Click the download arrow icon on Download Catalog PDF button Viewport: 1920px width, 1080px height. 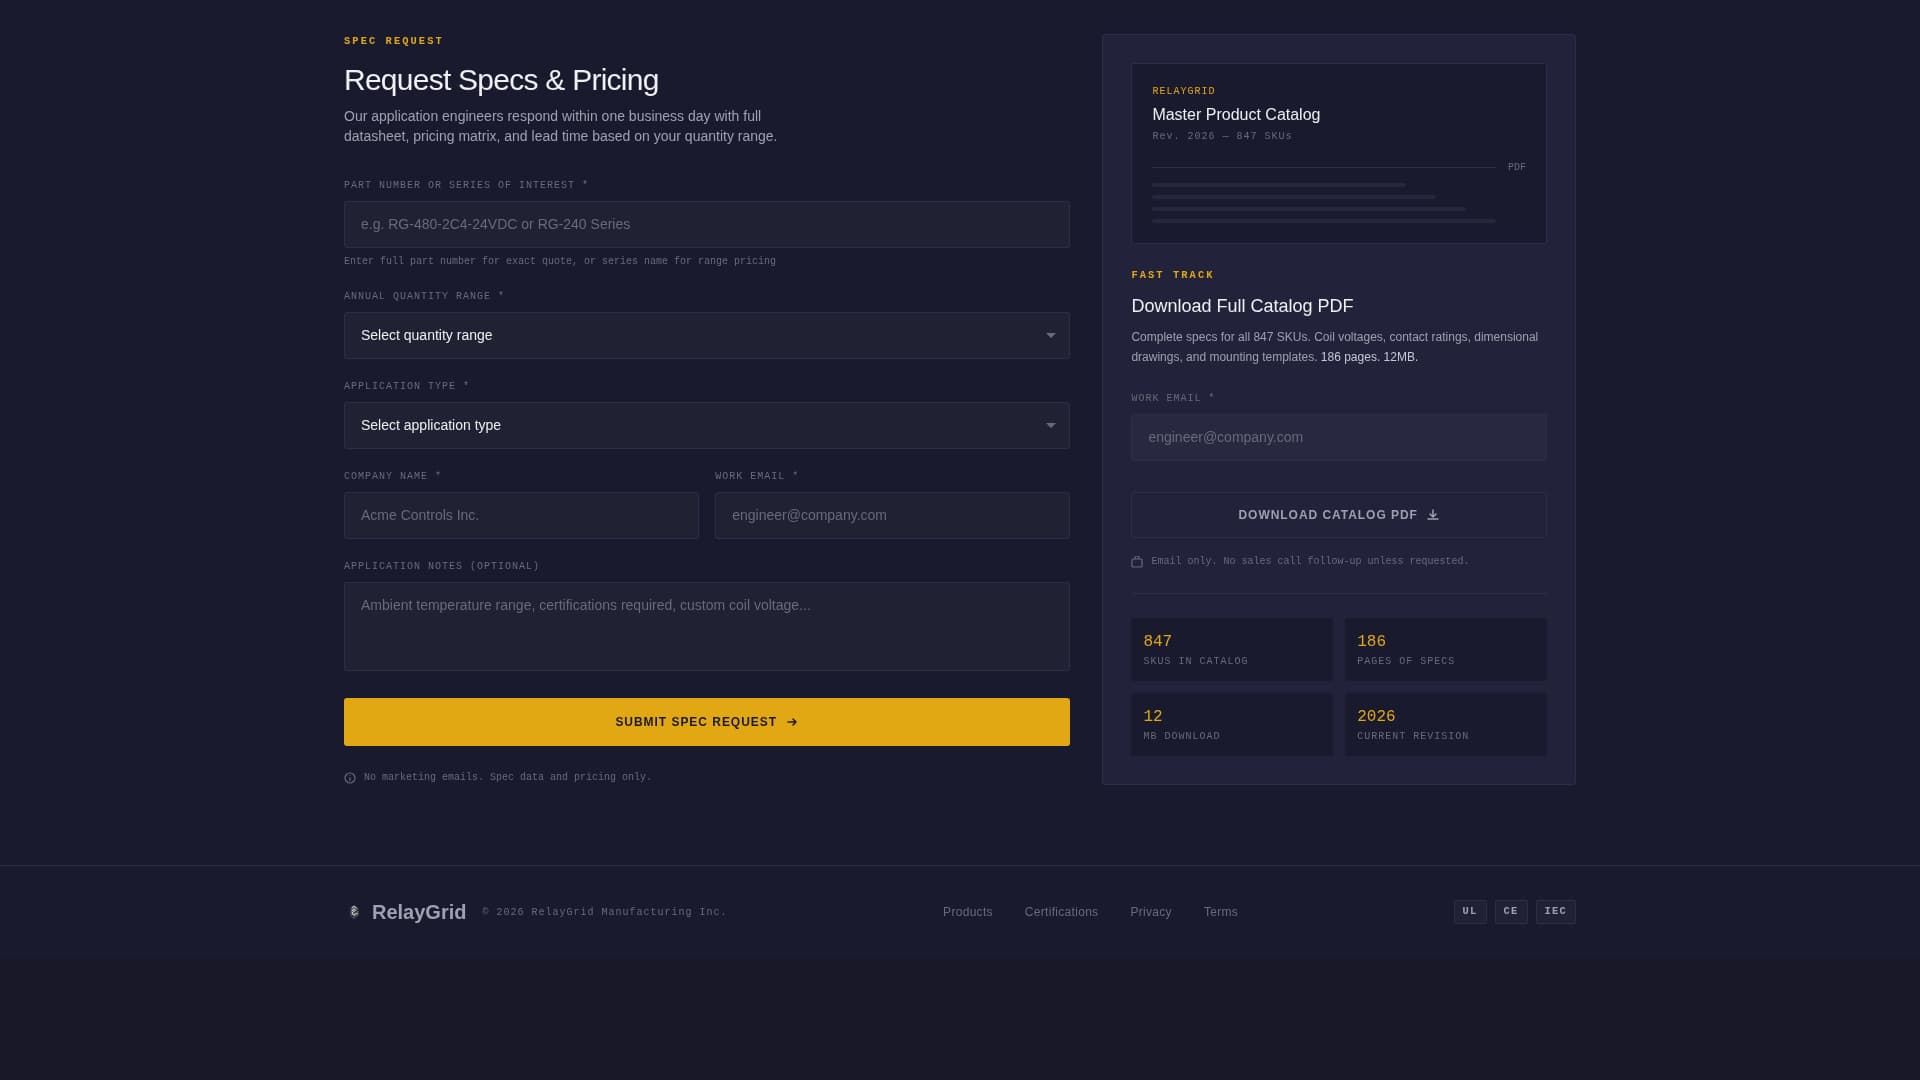coord(1432,514)
